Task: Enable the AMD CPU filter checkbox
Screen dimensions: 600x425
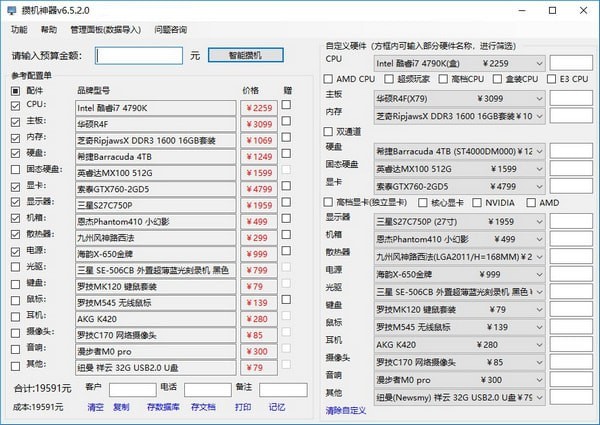Action: [329, 78]
